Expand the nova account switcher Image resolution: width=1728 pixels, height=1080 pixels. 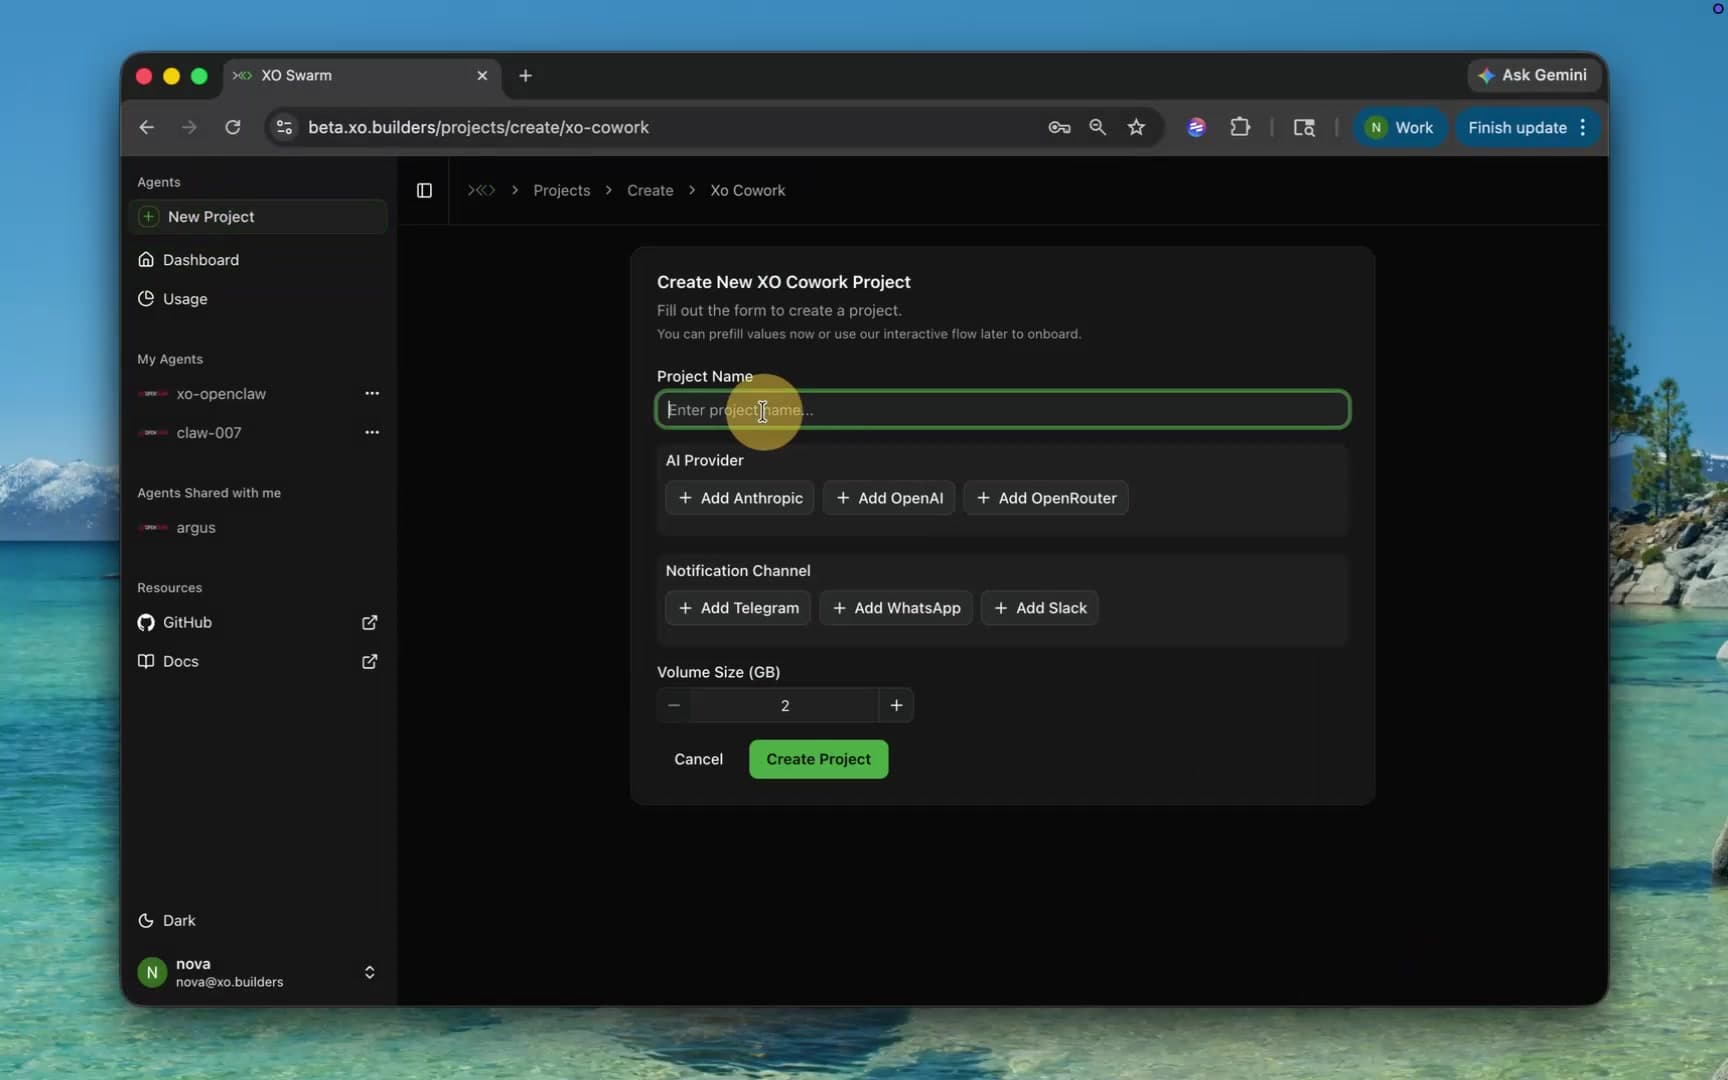(x=369, y=973)
